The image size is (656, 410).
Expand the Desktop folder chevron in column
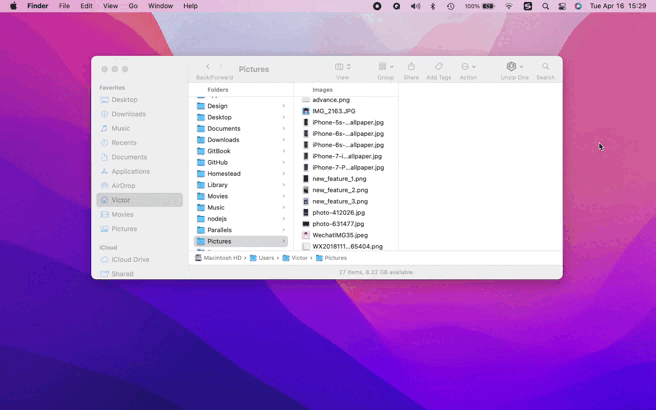click(x=284, y=117)
